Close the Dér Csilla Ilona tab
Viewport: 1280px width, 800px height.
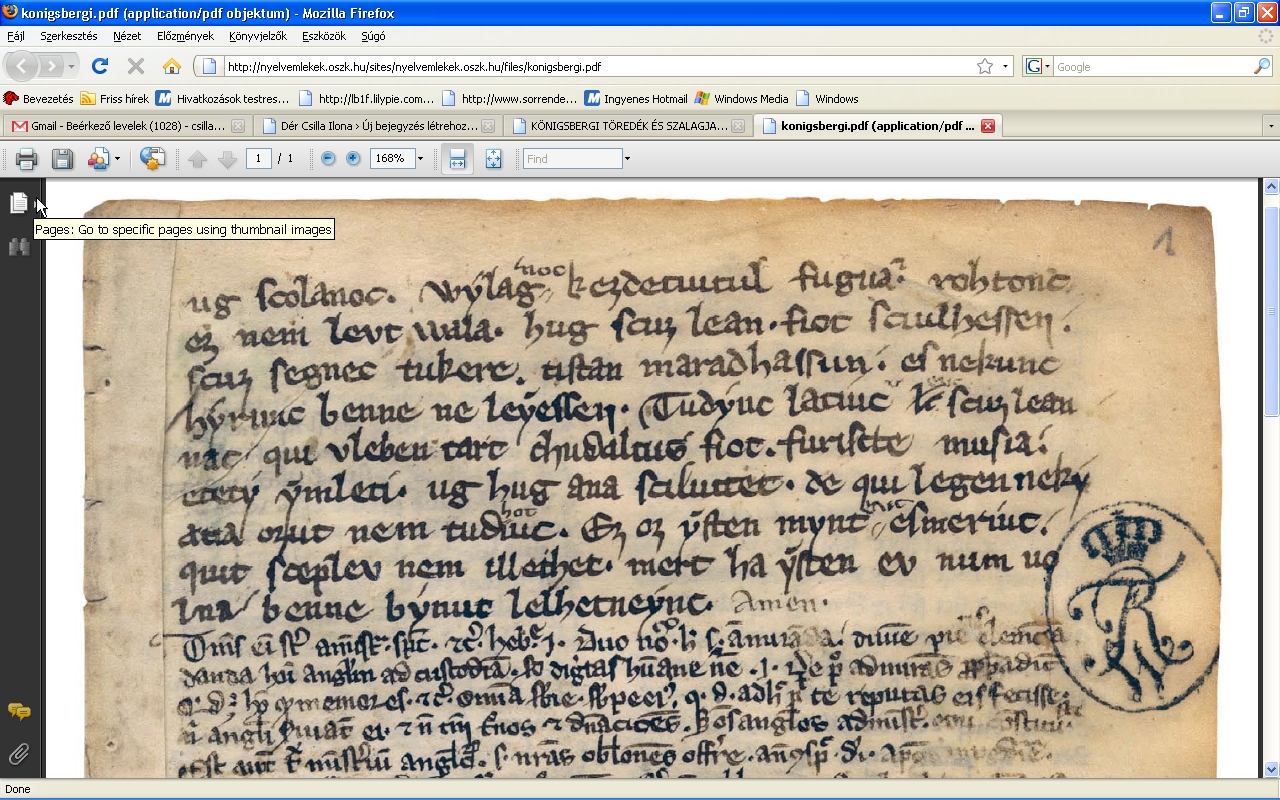coord(487,126)
